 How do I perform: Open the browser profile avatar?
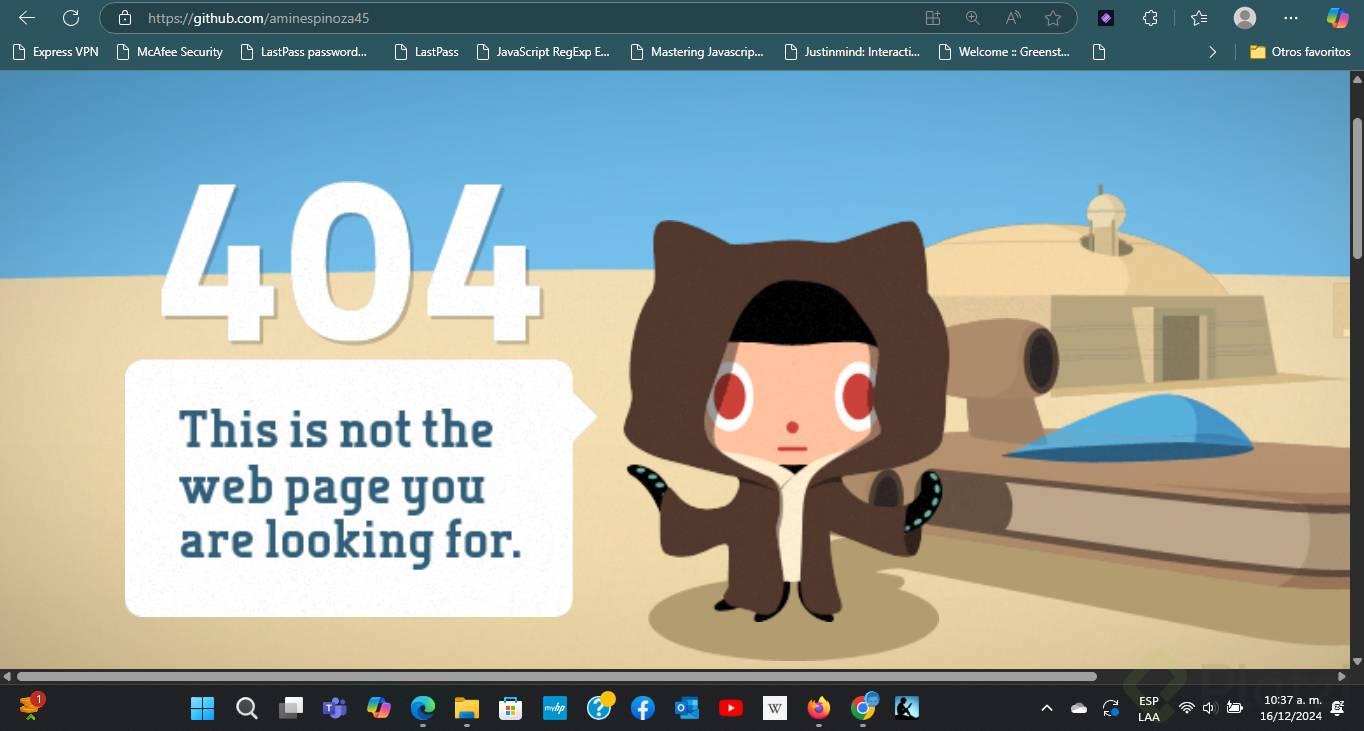pos(1245,18)
